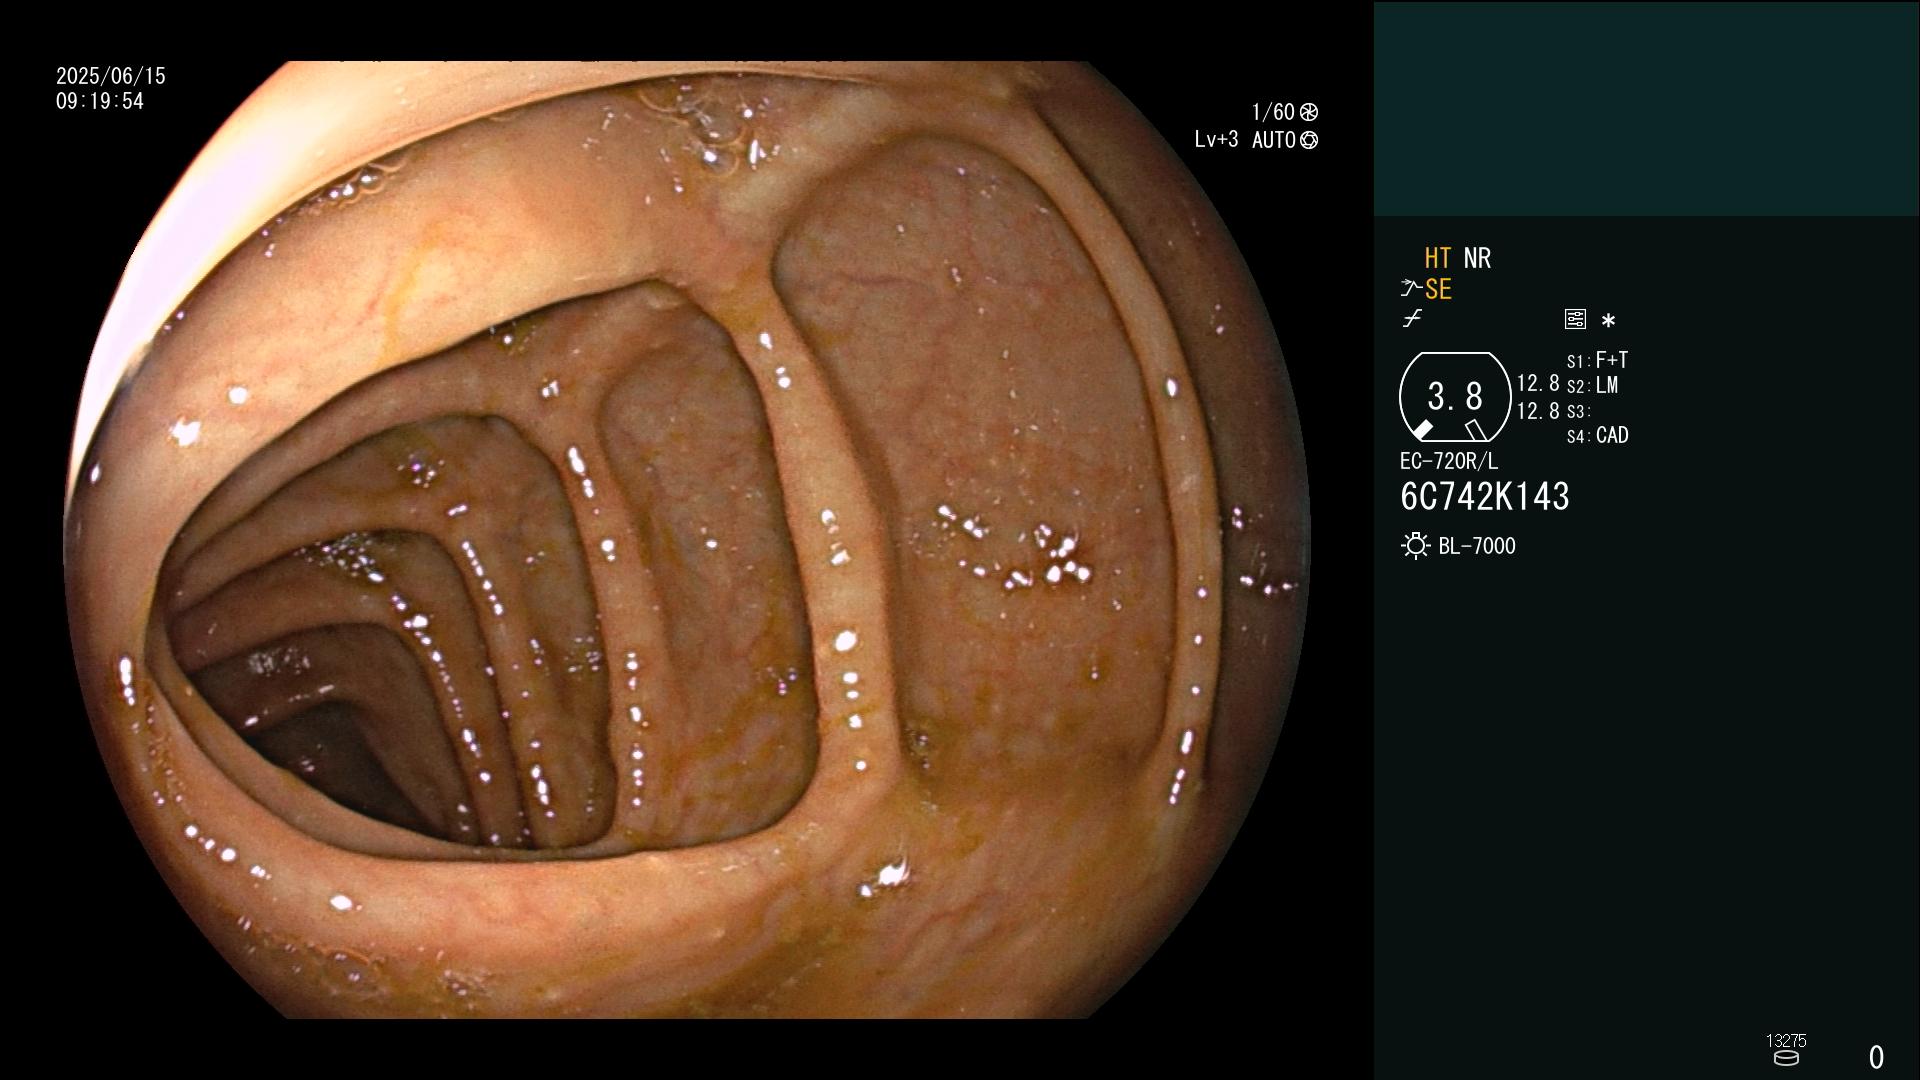Click the serial number 6C742K143
Viewport: 1920px width, 1080px height.
1485,496
